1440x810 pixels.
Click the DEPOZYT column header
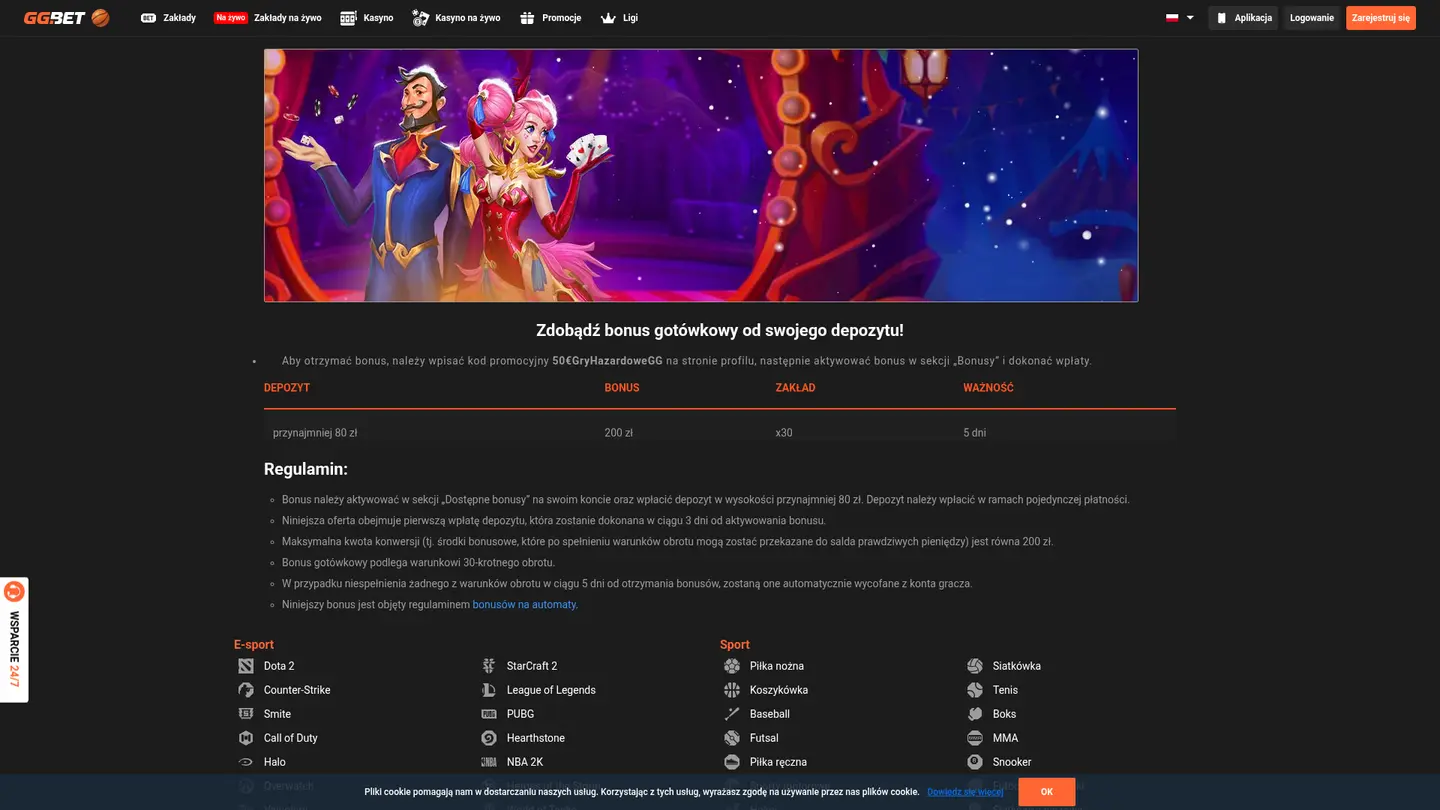[x=287, y=388]
